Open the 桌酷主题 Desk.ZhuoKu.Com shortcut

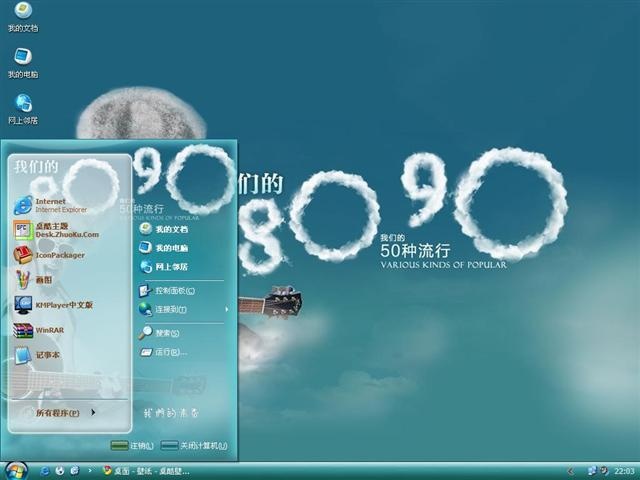point(56,230)
